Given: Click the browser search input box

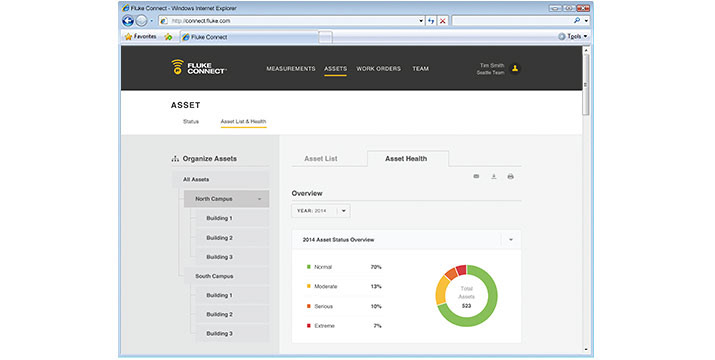Looking at the screenshot, I should click(x=512, y=21).
